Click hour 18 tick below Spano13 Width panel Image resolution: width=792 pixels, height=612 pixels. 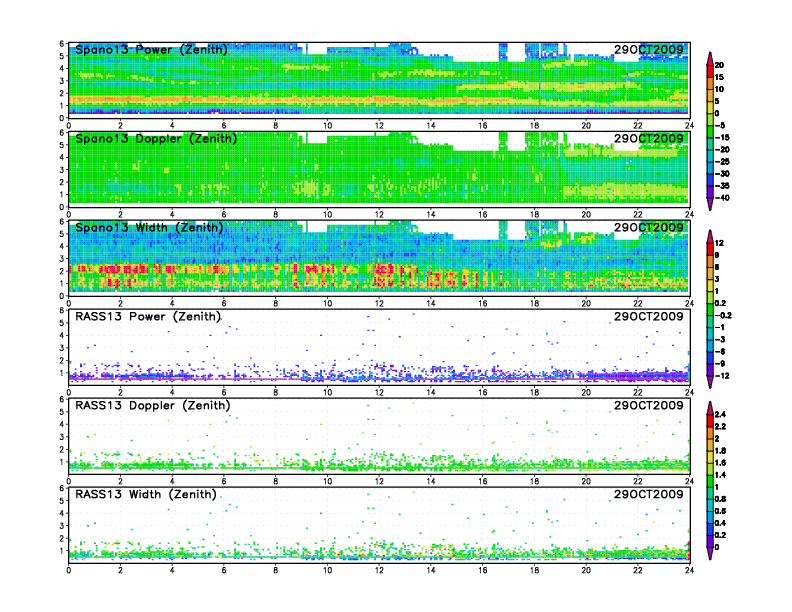534,303
